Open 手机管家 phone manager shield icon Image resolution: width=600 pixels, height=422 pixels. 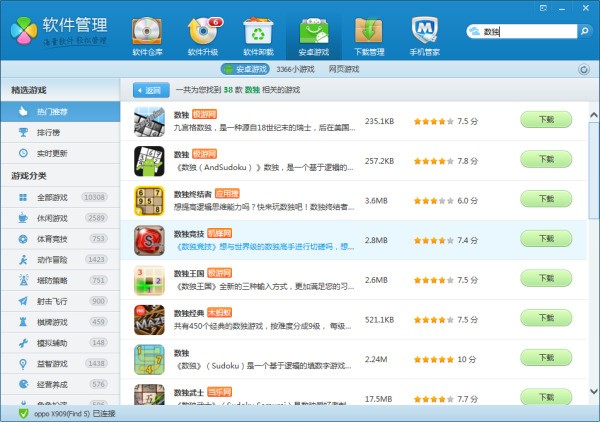[425, 36]
